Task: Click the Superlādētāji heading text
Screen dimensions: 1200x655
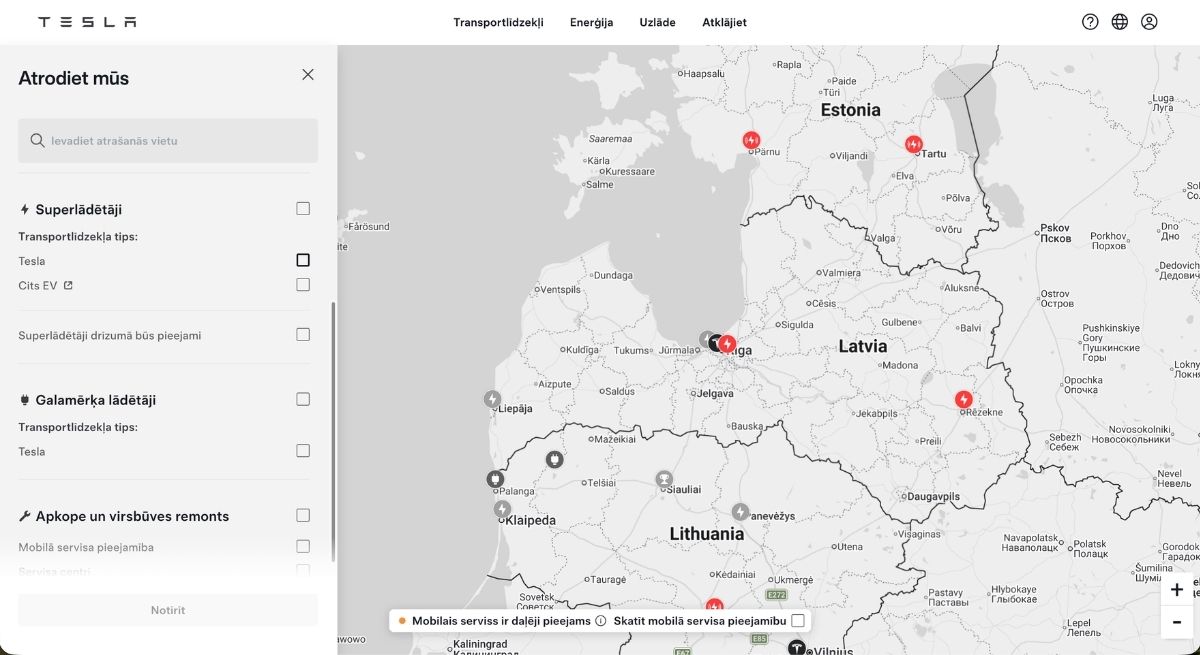Action: click(78, 210)
